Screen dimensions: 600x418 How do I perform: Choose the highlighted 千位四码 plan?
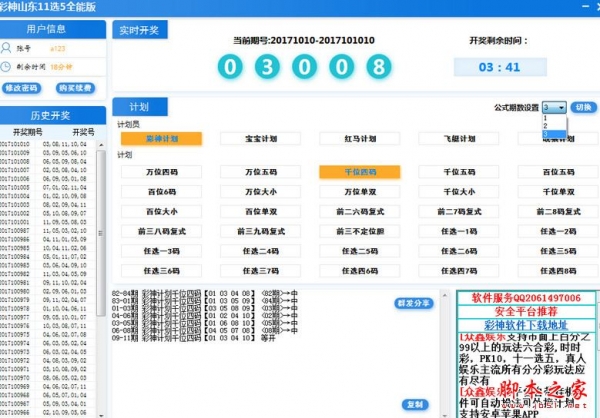point(360,172)
